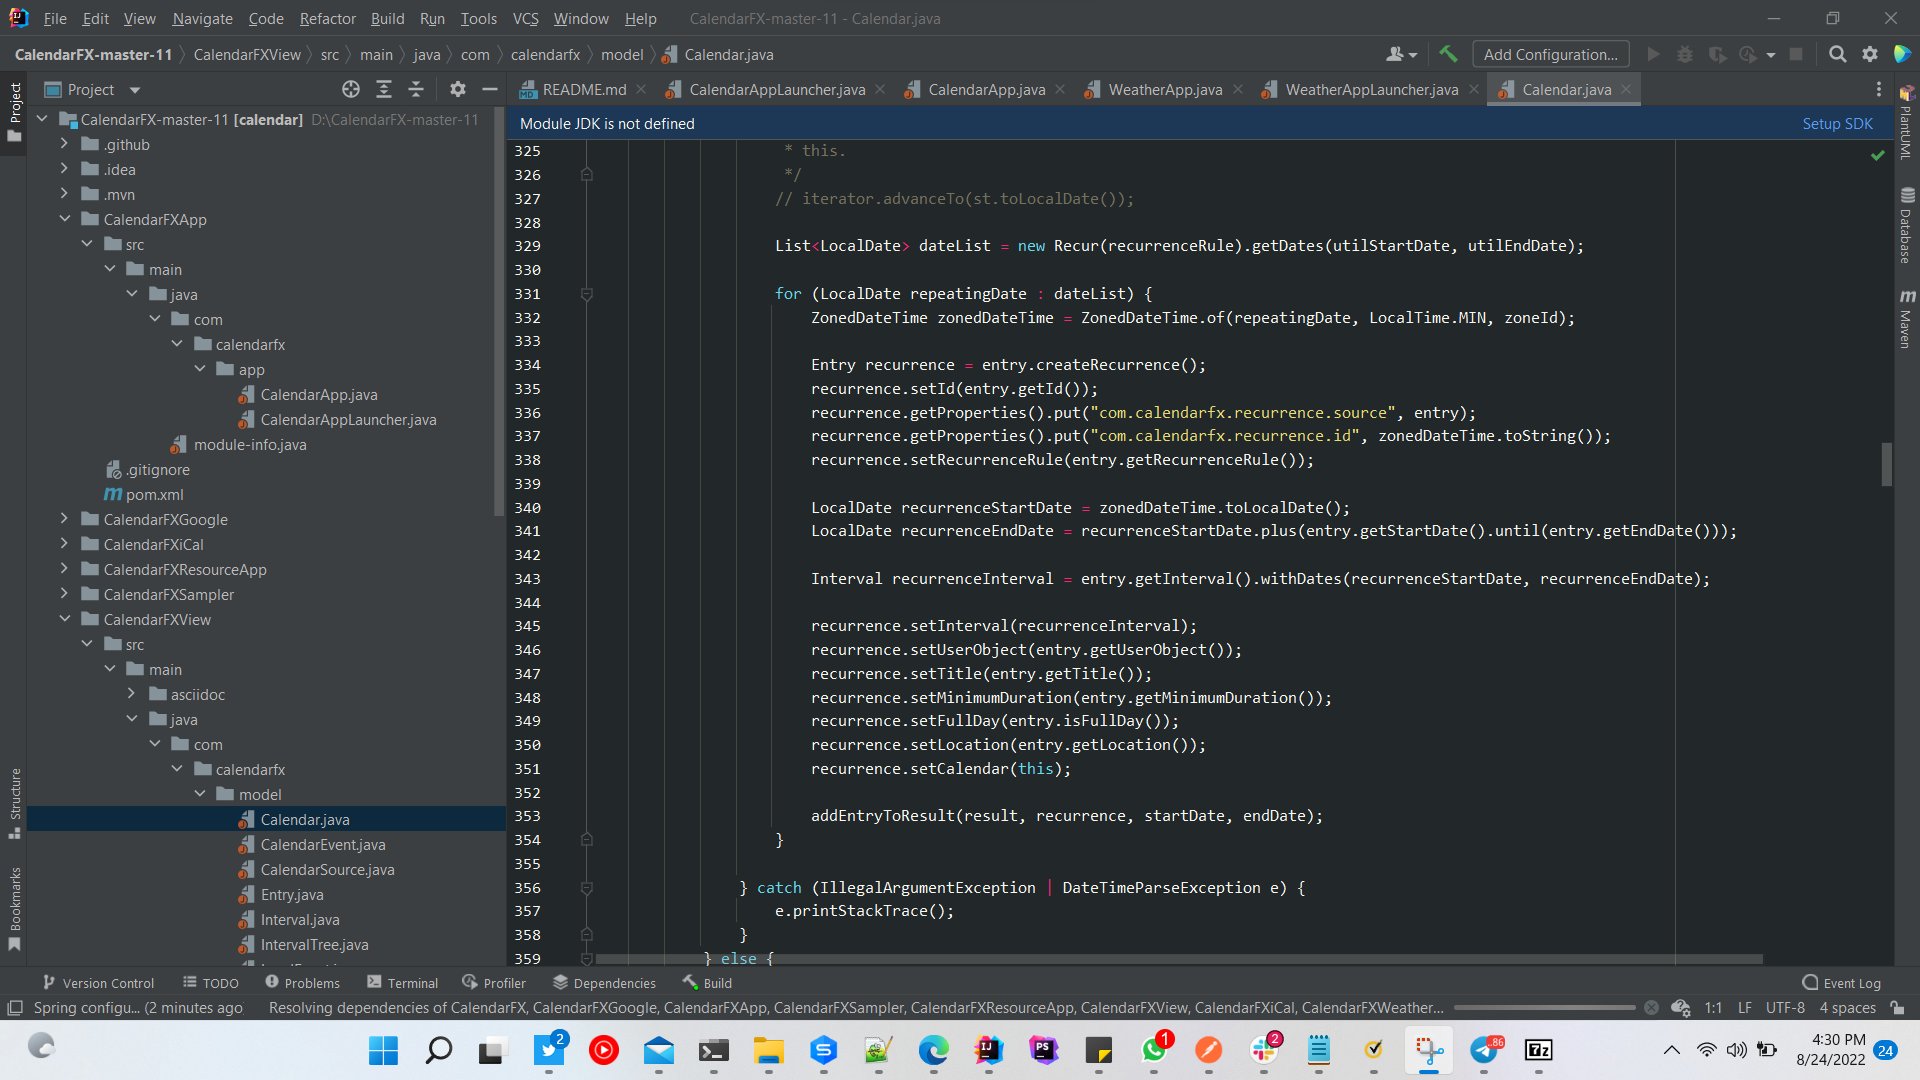Close the Calendar.java editor tab
The width and height of the screenshot is (1920, 1080).
1626,89
